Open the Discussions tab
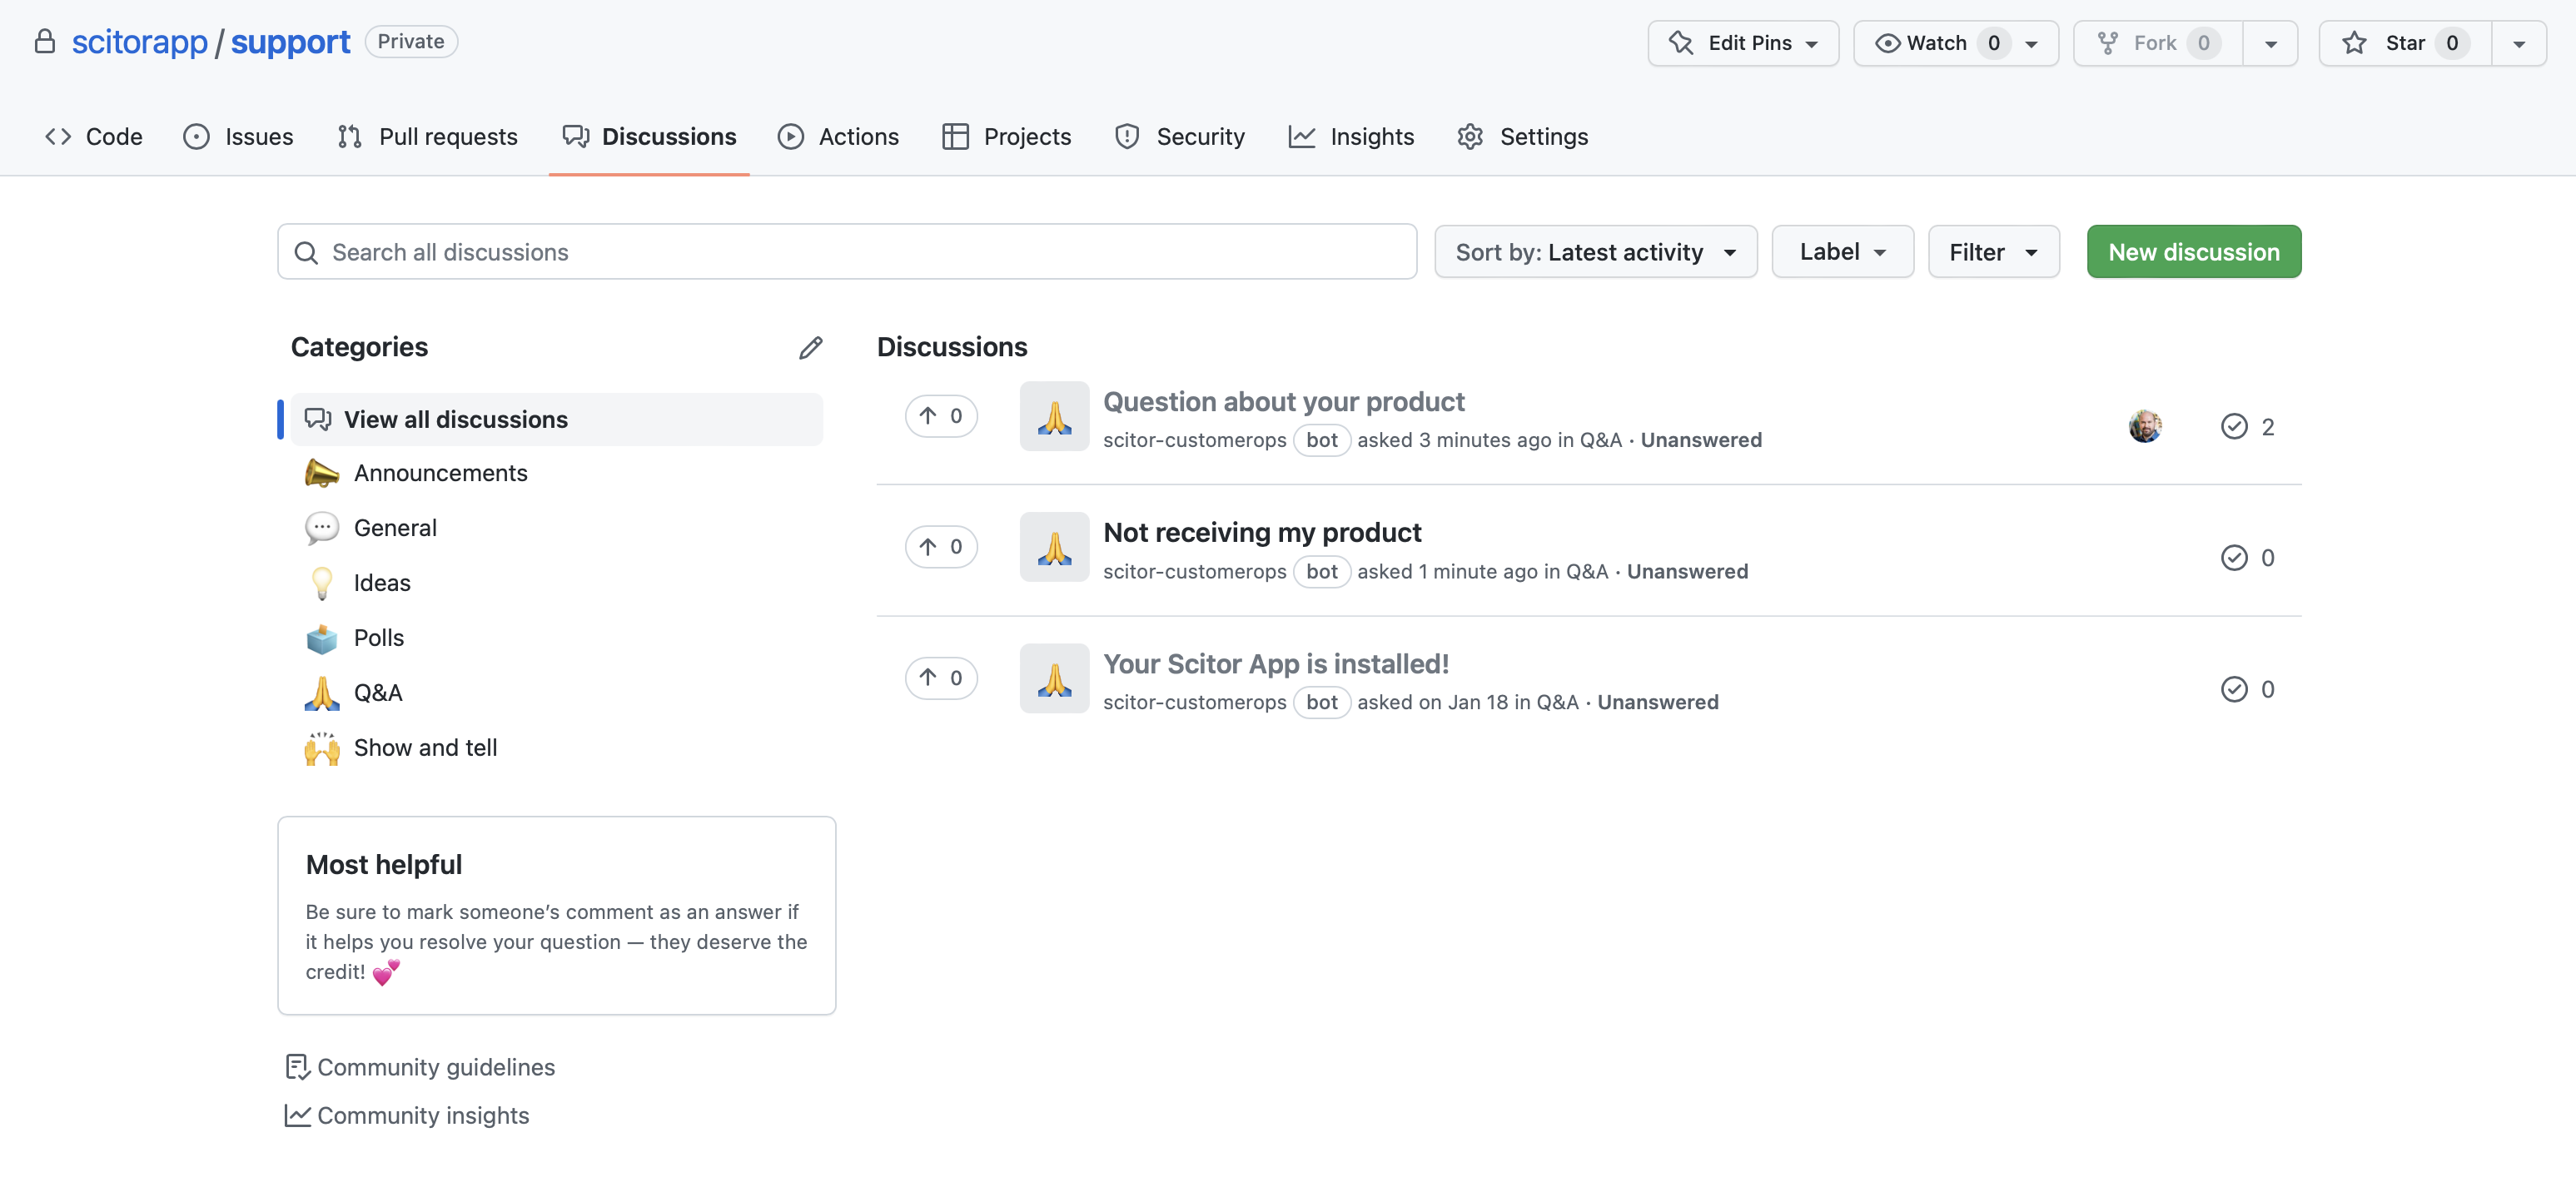Image resolution: width=2576 pixels, height=1197 pixels. [x=649, y=136]
